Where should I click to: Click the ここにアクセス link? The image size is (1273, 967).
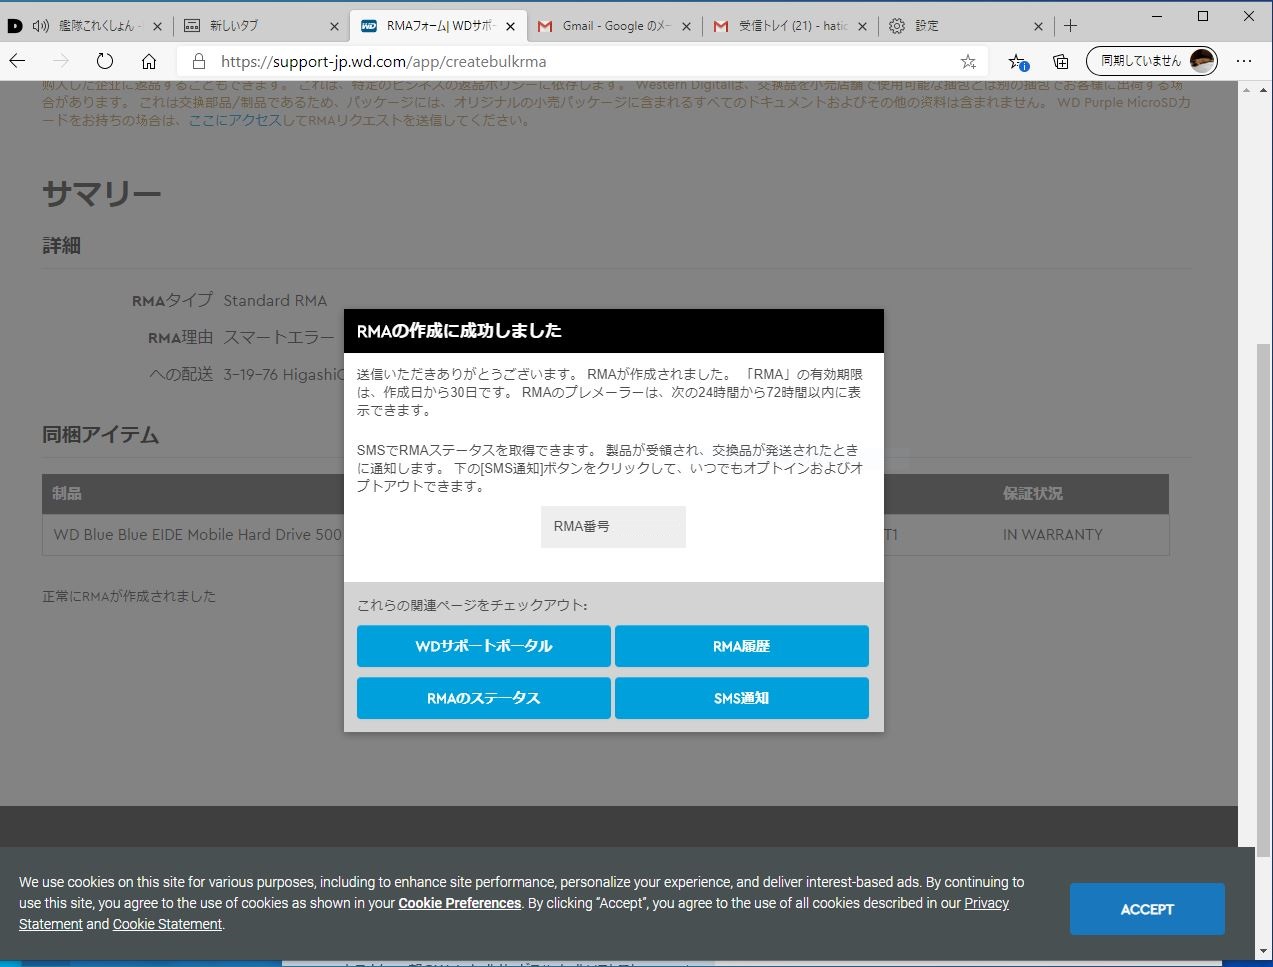(235, 120)
